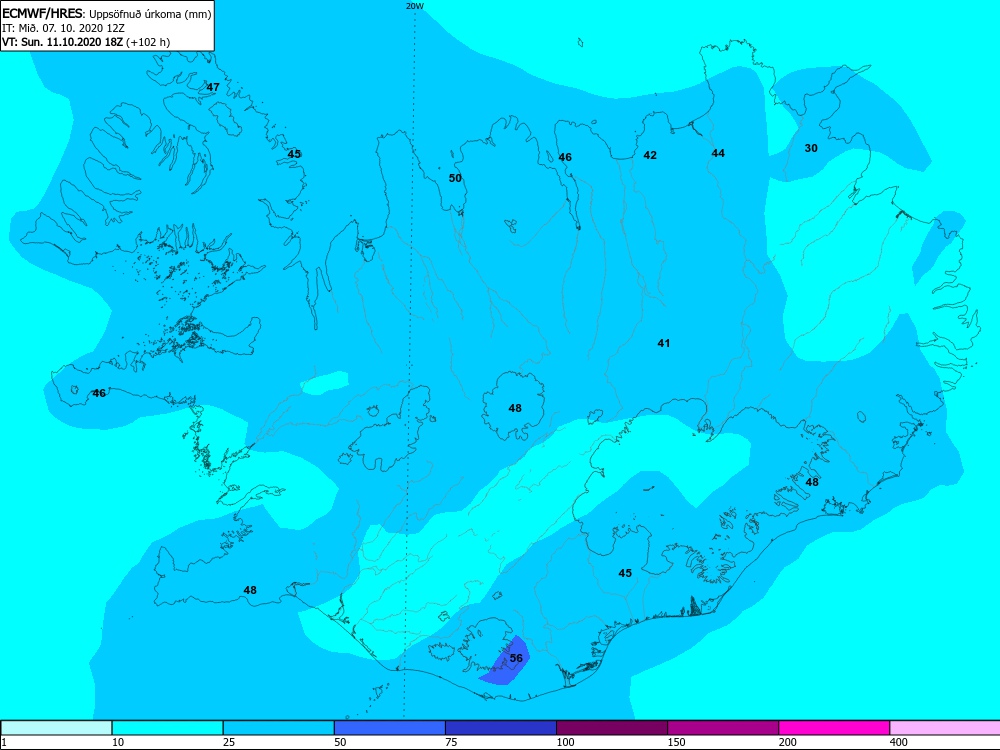
Task: Choose the medium blue 50–75 mm legend swatch
Action: 390,728
